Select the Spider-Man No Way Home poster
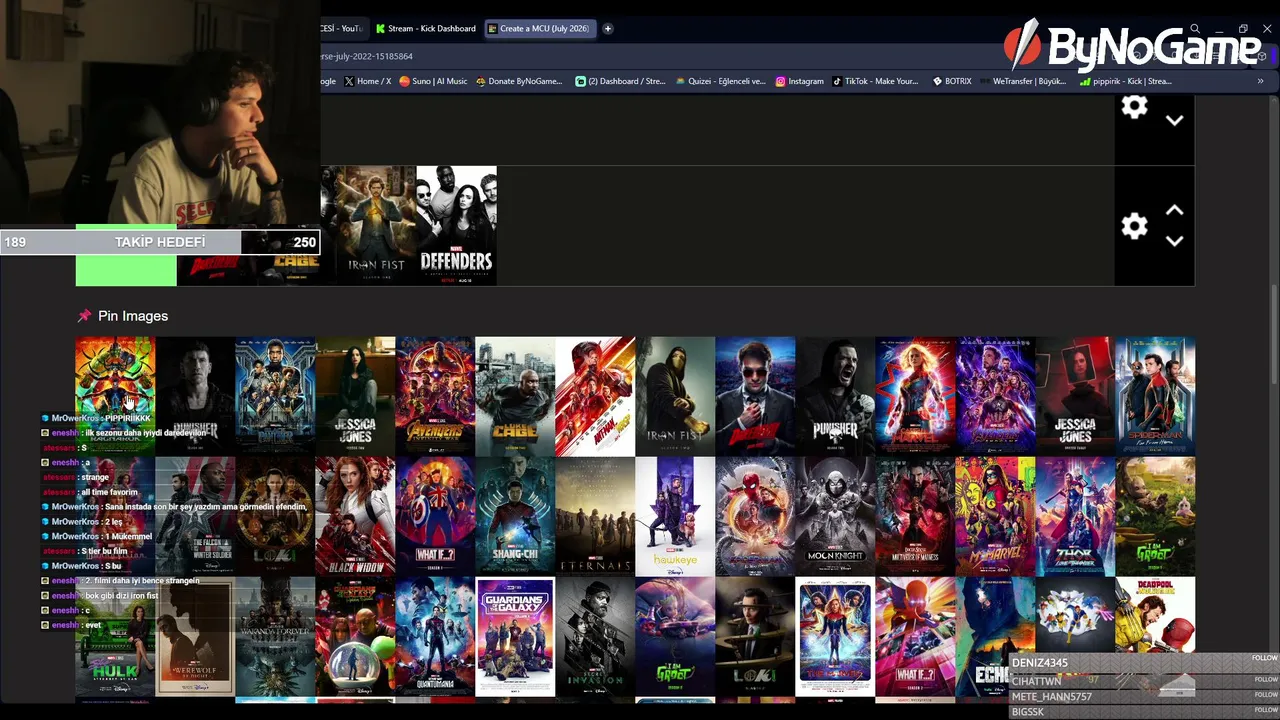Screen dimensions: 1280x720 tap(755, 516)
